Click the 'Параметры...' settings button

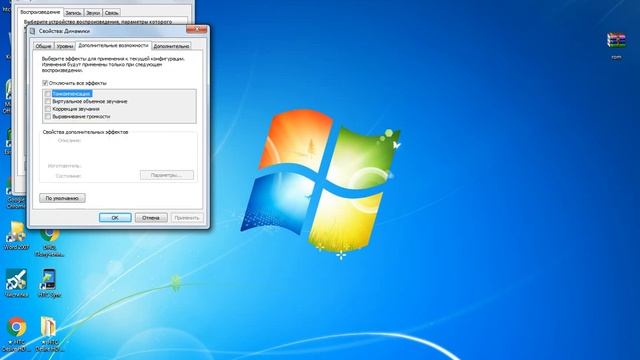click(x=167, y=175)
